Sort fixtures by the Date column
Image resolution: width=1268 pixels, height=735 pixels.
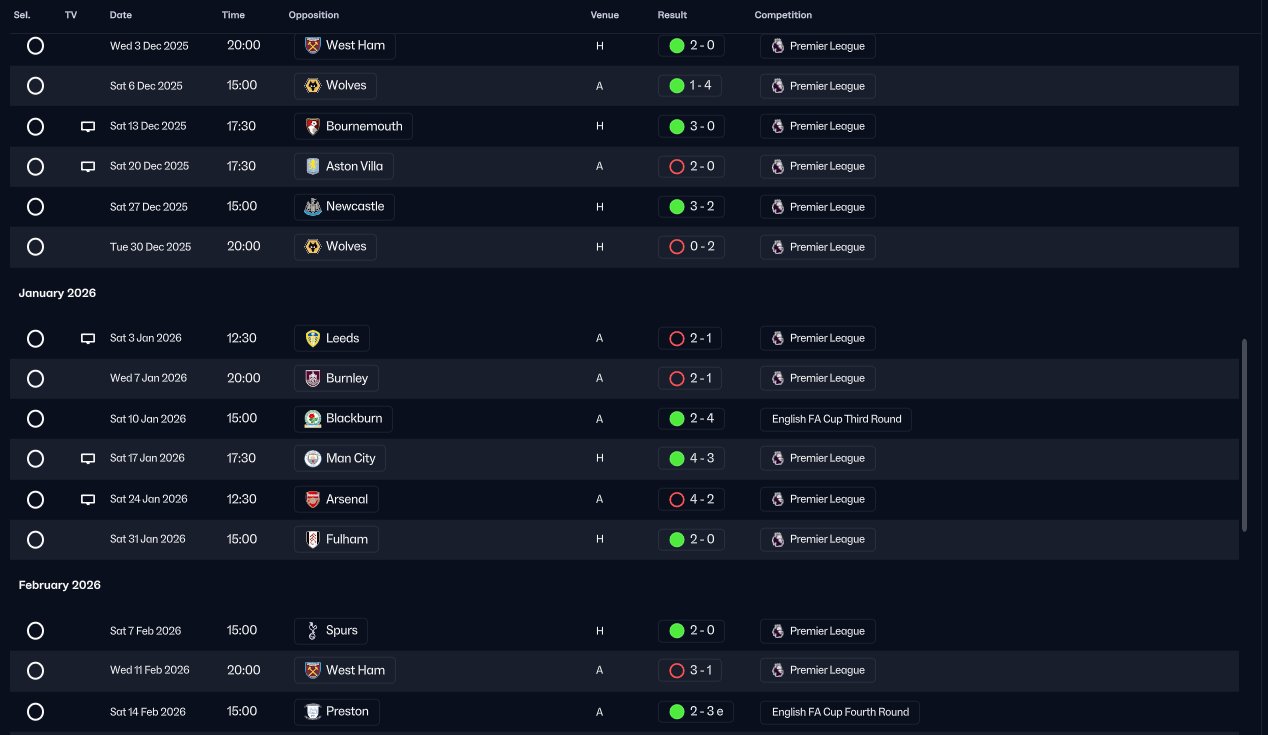pos(120,15)
